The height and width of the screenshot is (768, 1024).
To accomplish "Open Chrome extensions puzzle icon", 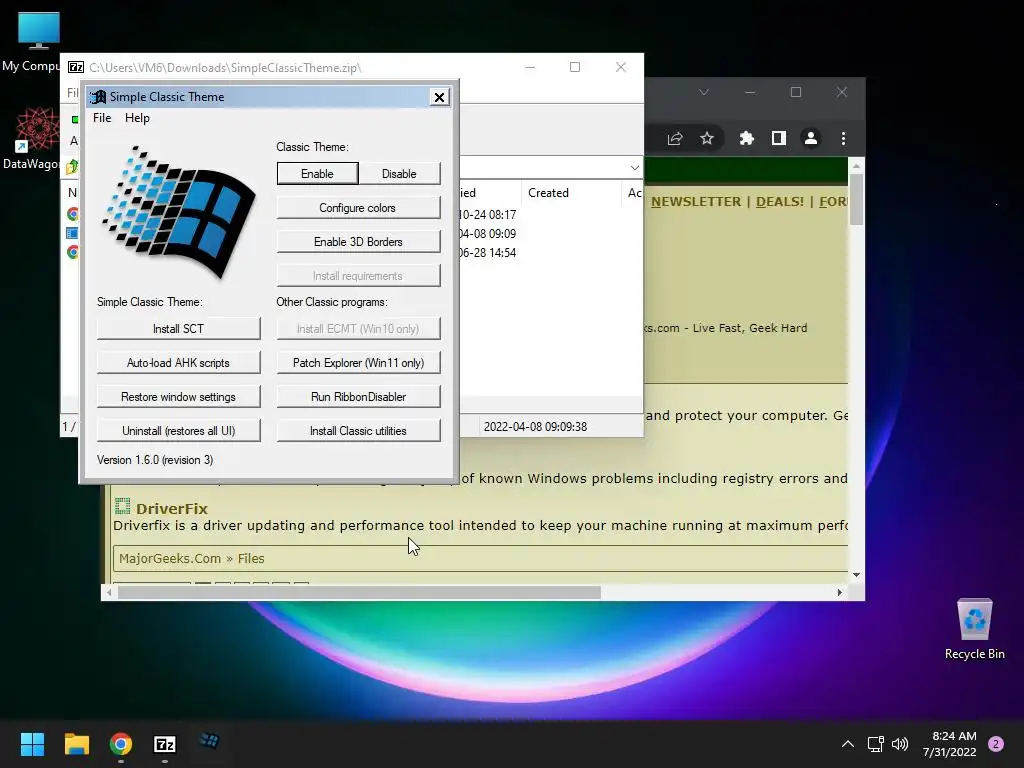I will point(746,138).
